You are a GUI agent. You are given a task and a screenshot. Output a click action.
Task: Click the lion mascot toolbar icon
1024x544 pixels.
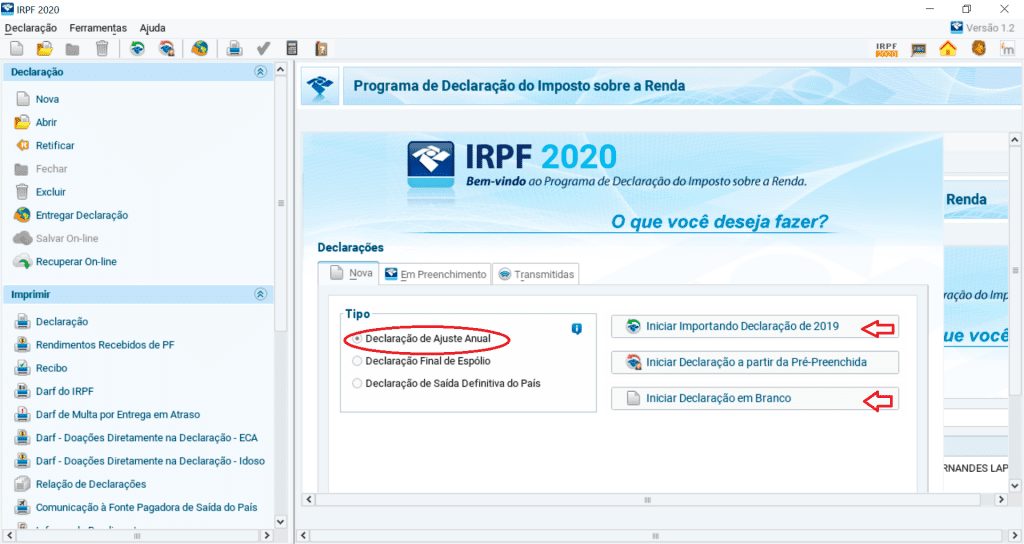point(978,48)
